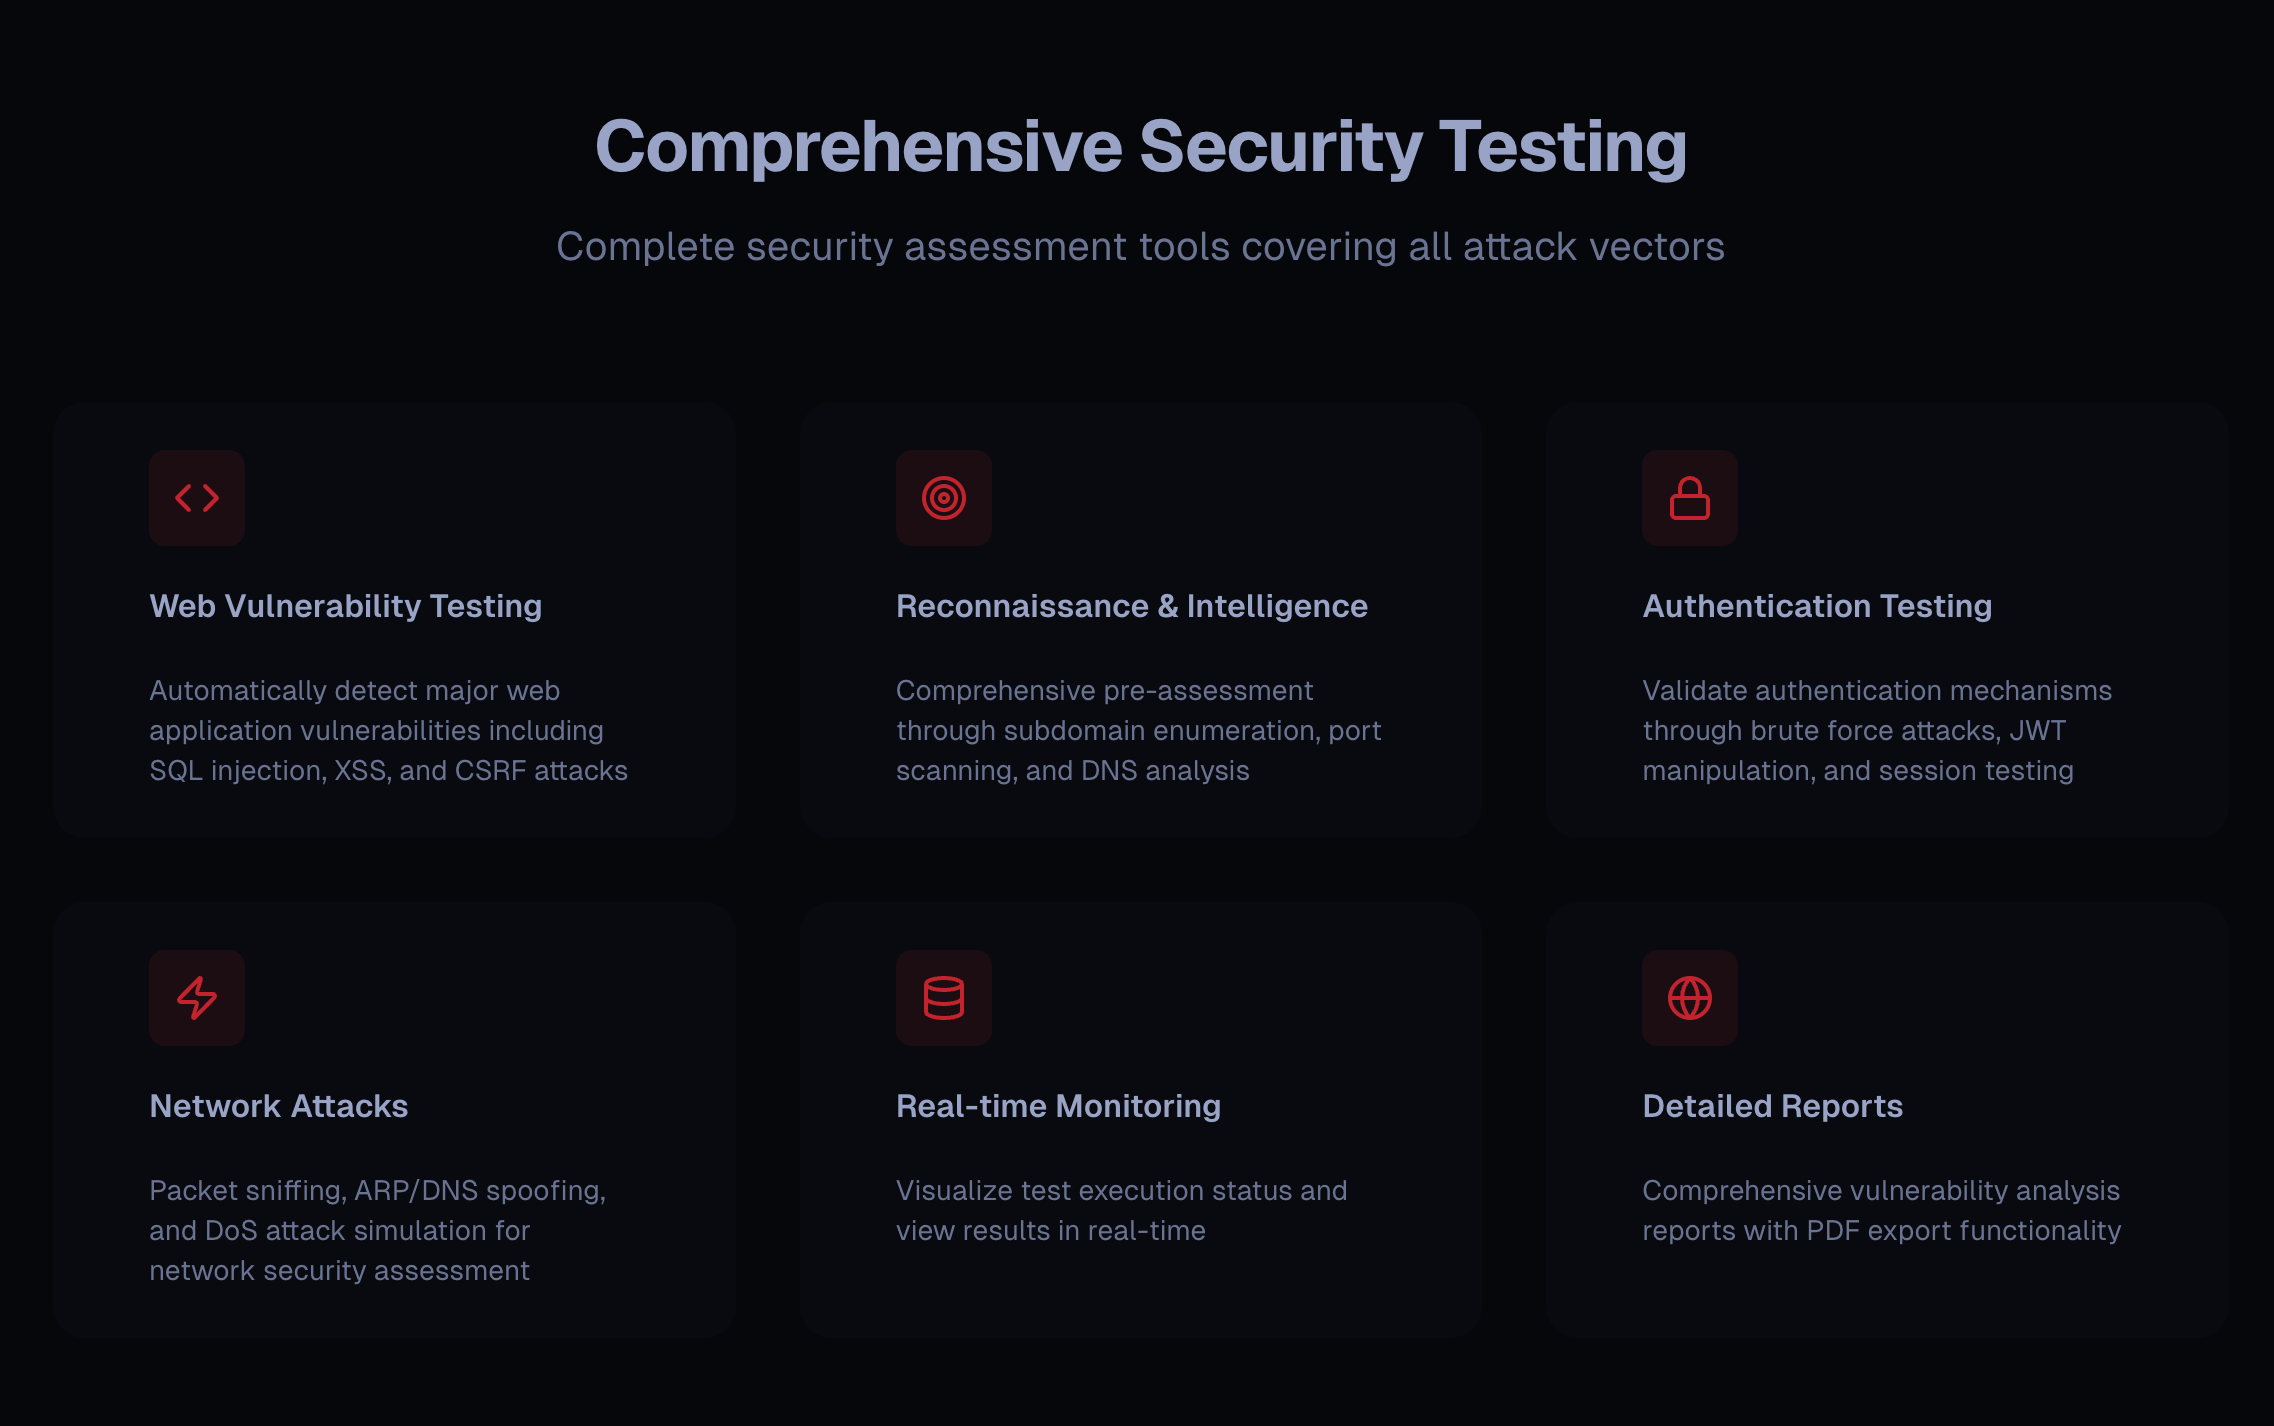Open the Authentication Testing heading
The width and height of the screenshot is (2274, 1426).
pos(1817,606)
